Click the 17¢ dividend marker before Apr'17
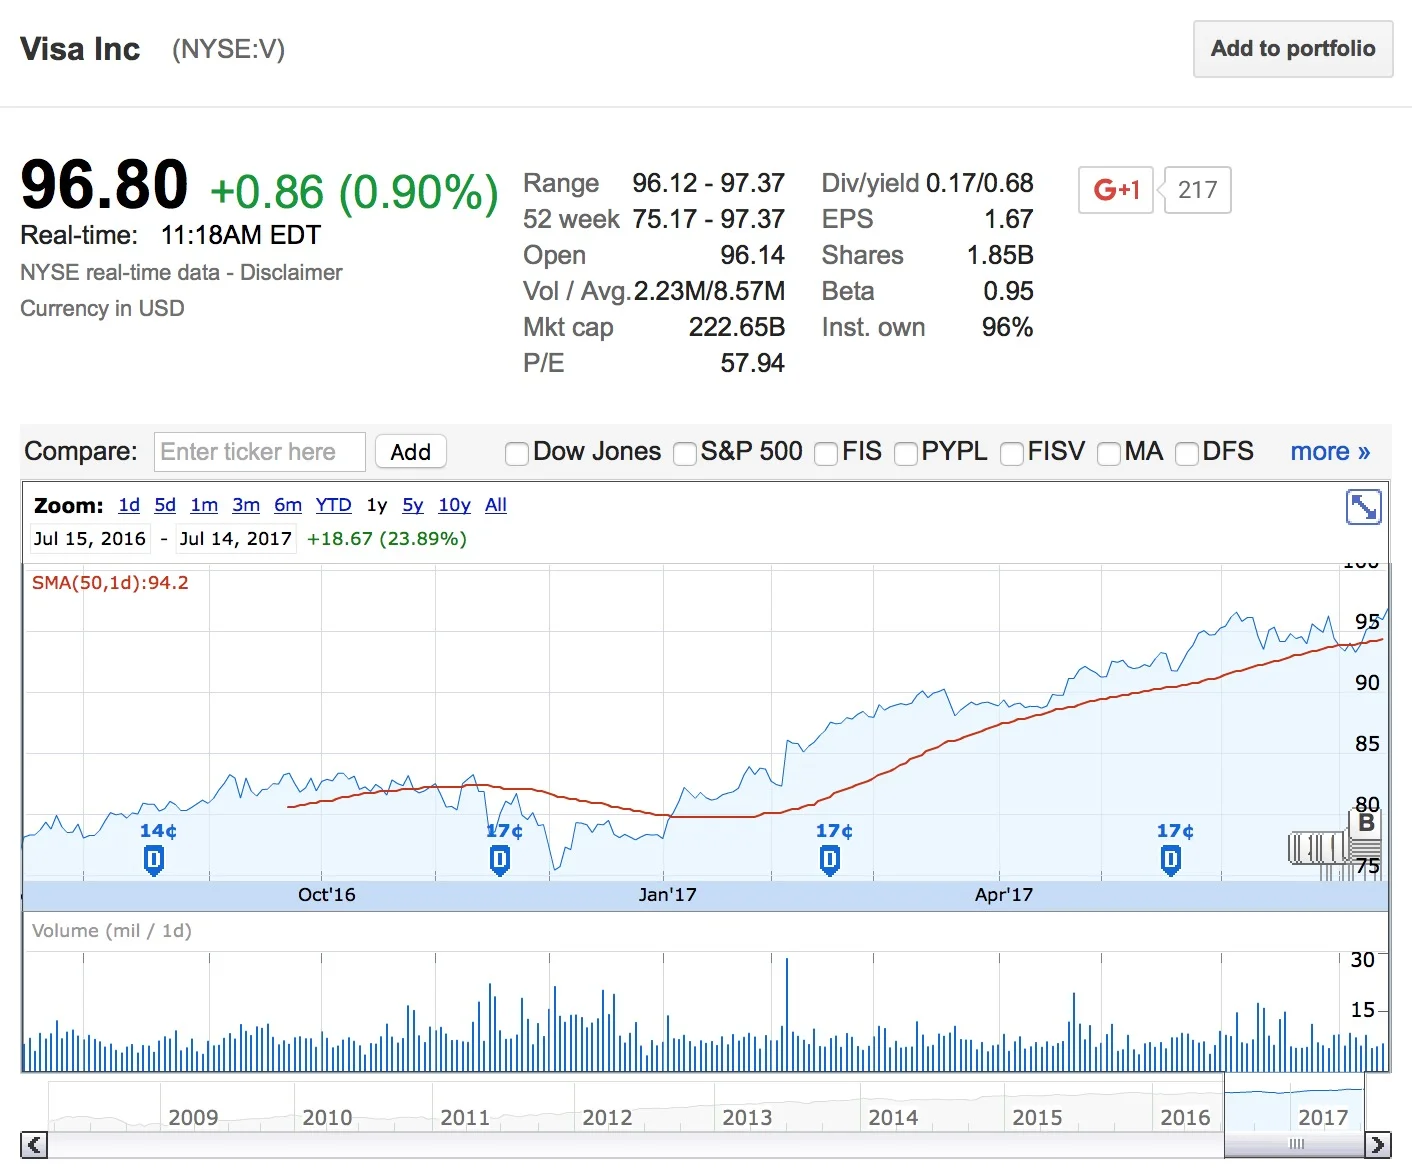This screenshot has height=1174, width=1412. pyautogui.click(x=829, y=860)
